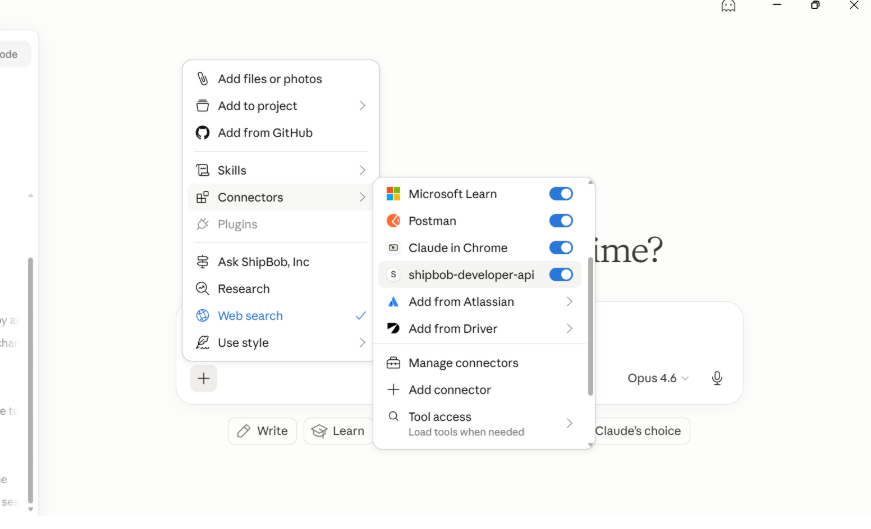Choose the Research menu item
The image size is (871, 529).
[x=281, y=289]
